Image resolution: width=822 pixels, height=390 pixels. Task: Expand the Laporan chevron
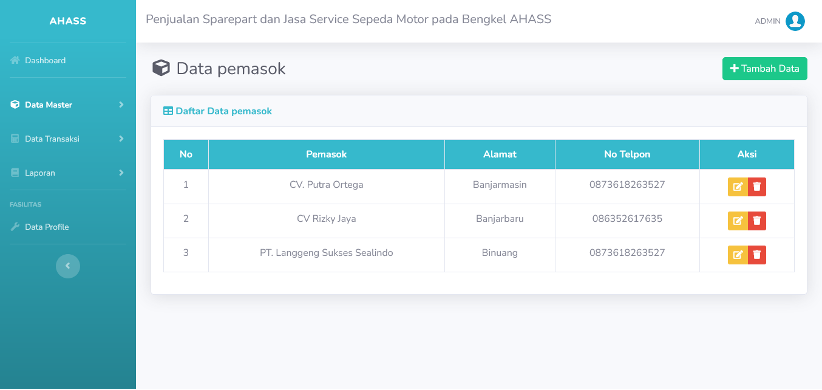121,173
